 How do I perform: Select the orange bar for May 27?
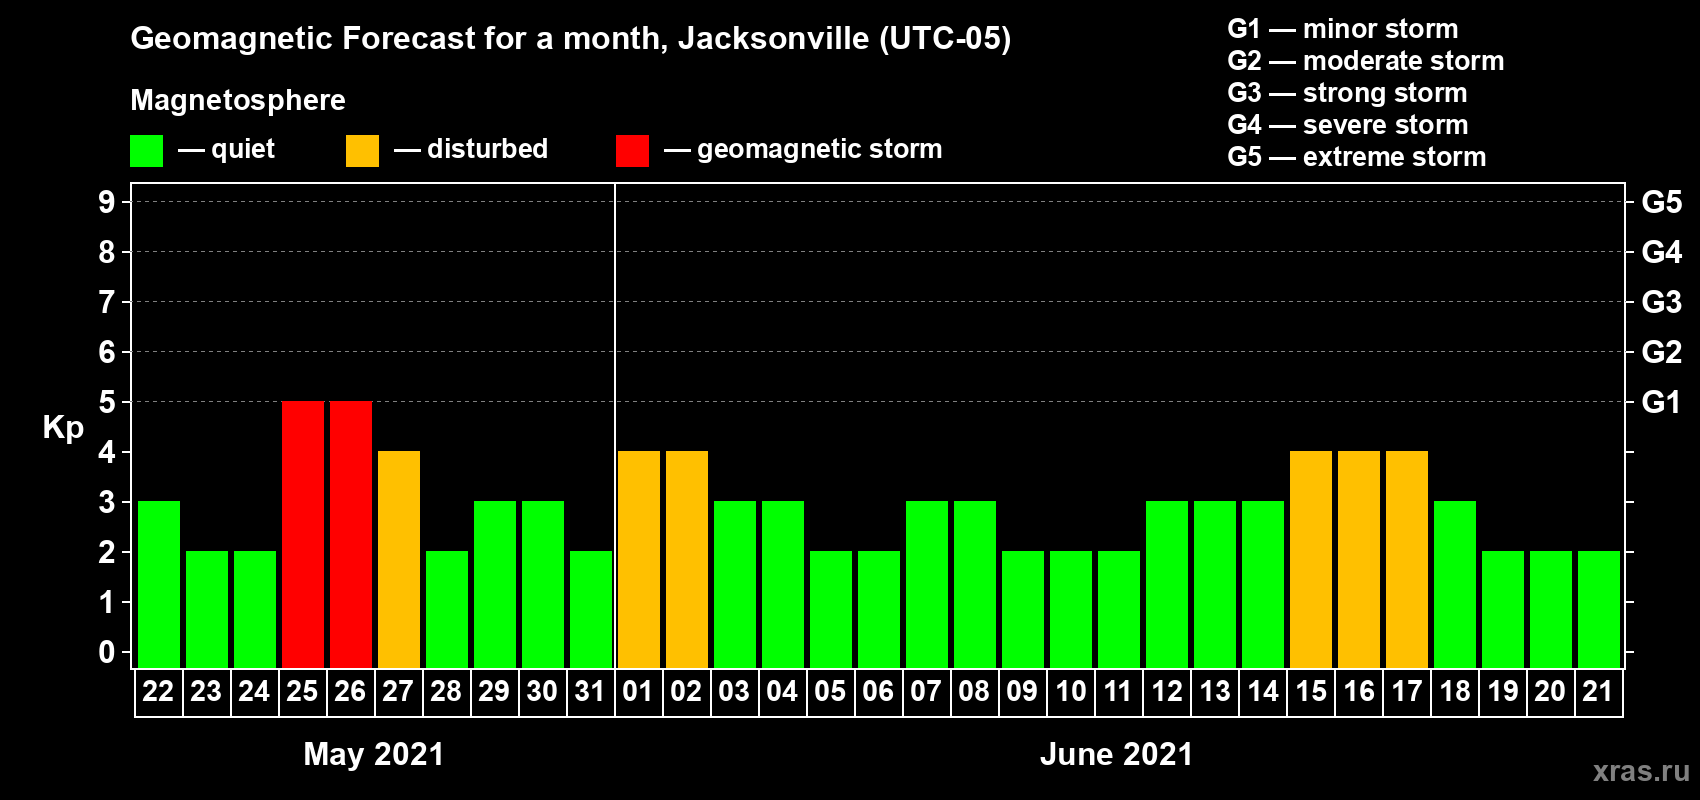click(x=399, y=560)
